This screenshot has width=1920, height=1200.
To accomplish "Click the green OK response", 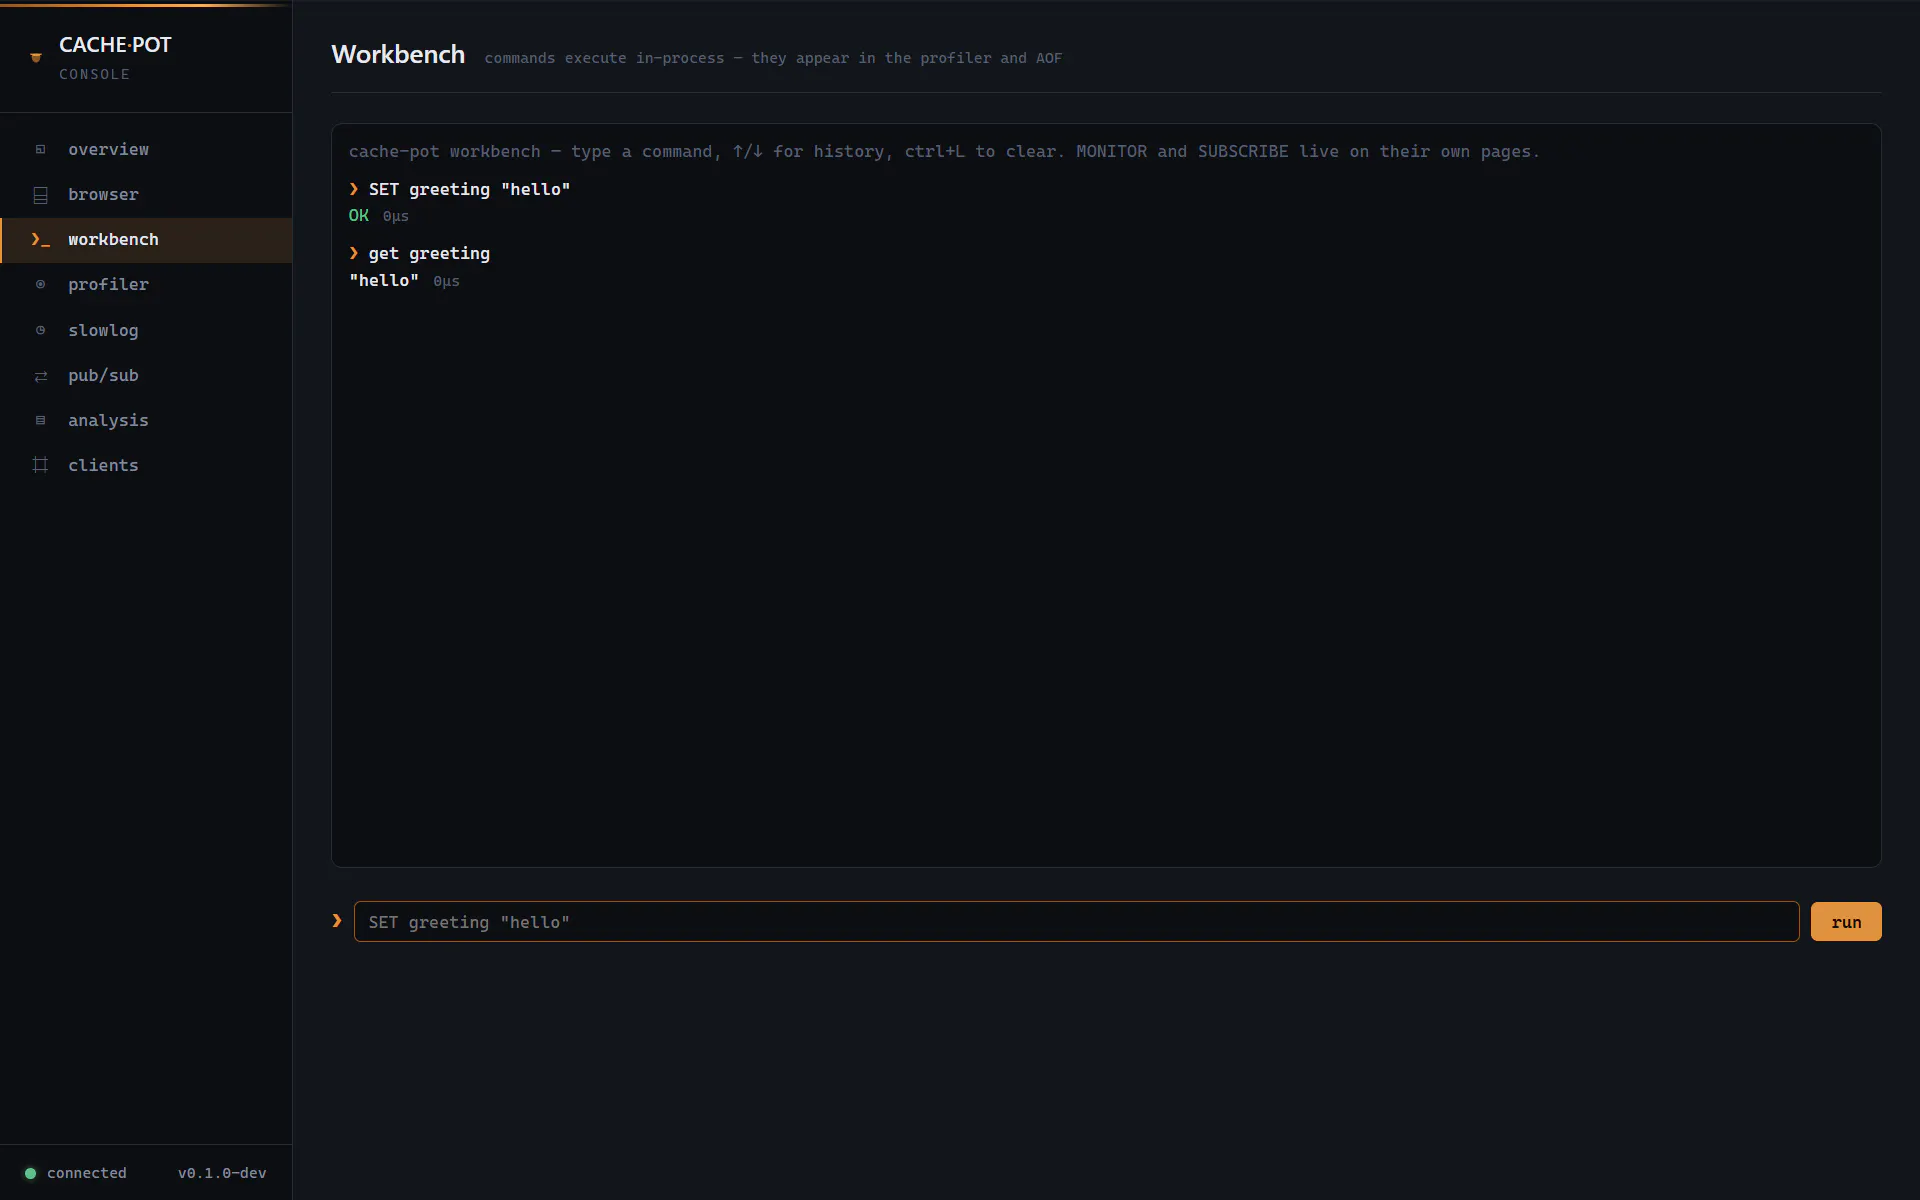I will pyautogui.click(x=359, y=216).
